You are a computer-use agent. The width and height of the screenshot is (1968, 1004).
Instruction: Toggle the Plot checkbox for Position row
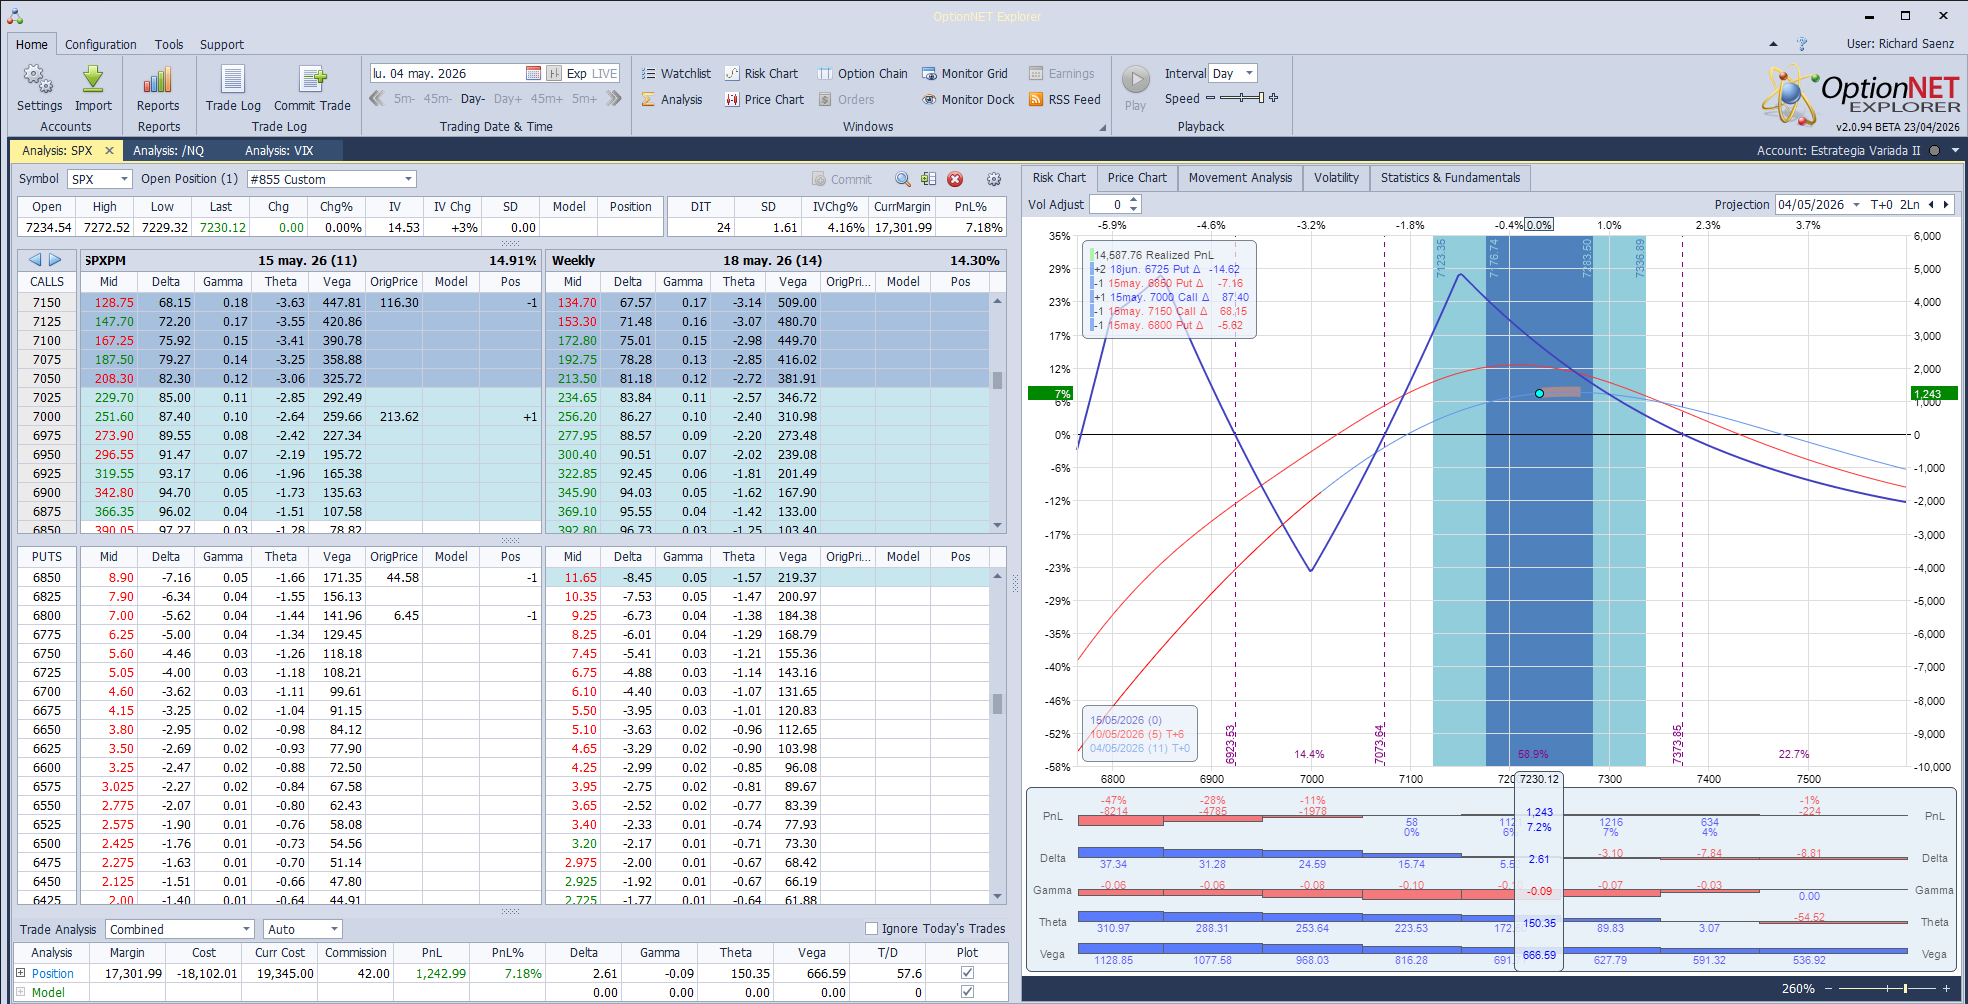[x=967, y=973]
